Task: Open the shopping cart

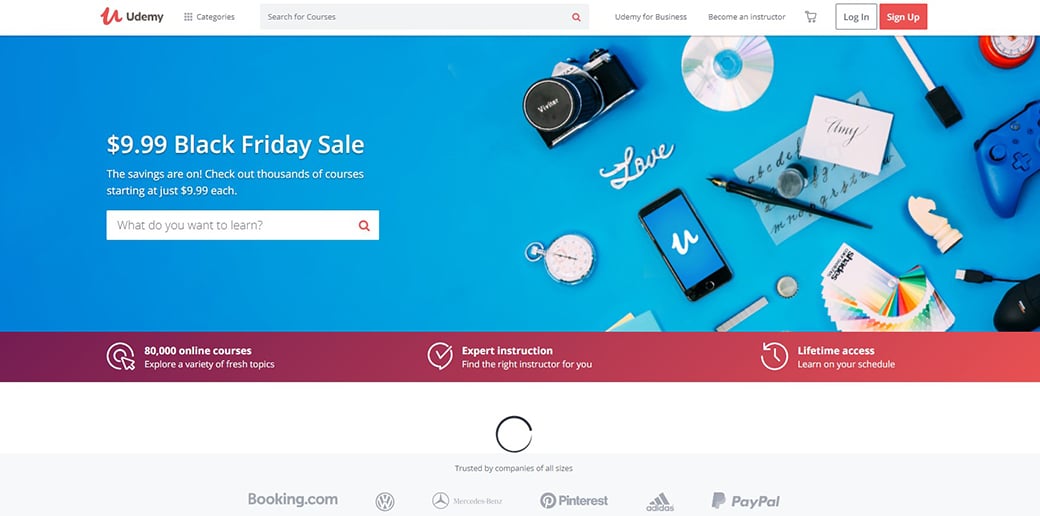Action: [811, 17]
